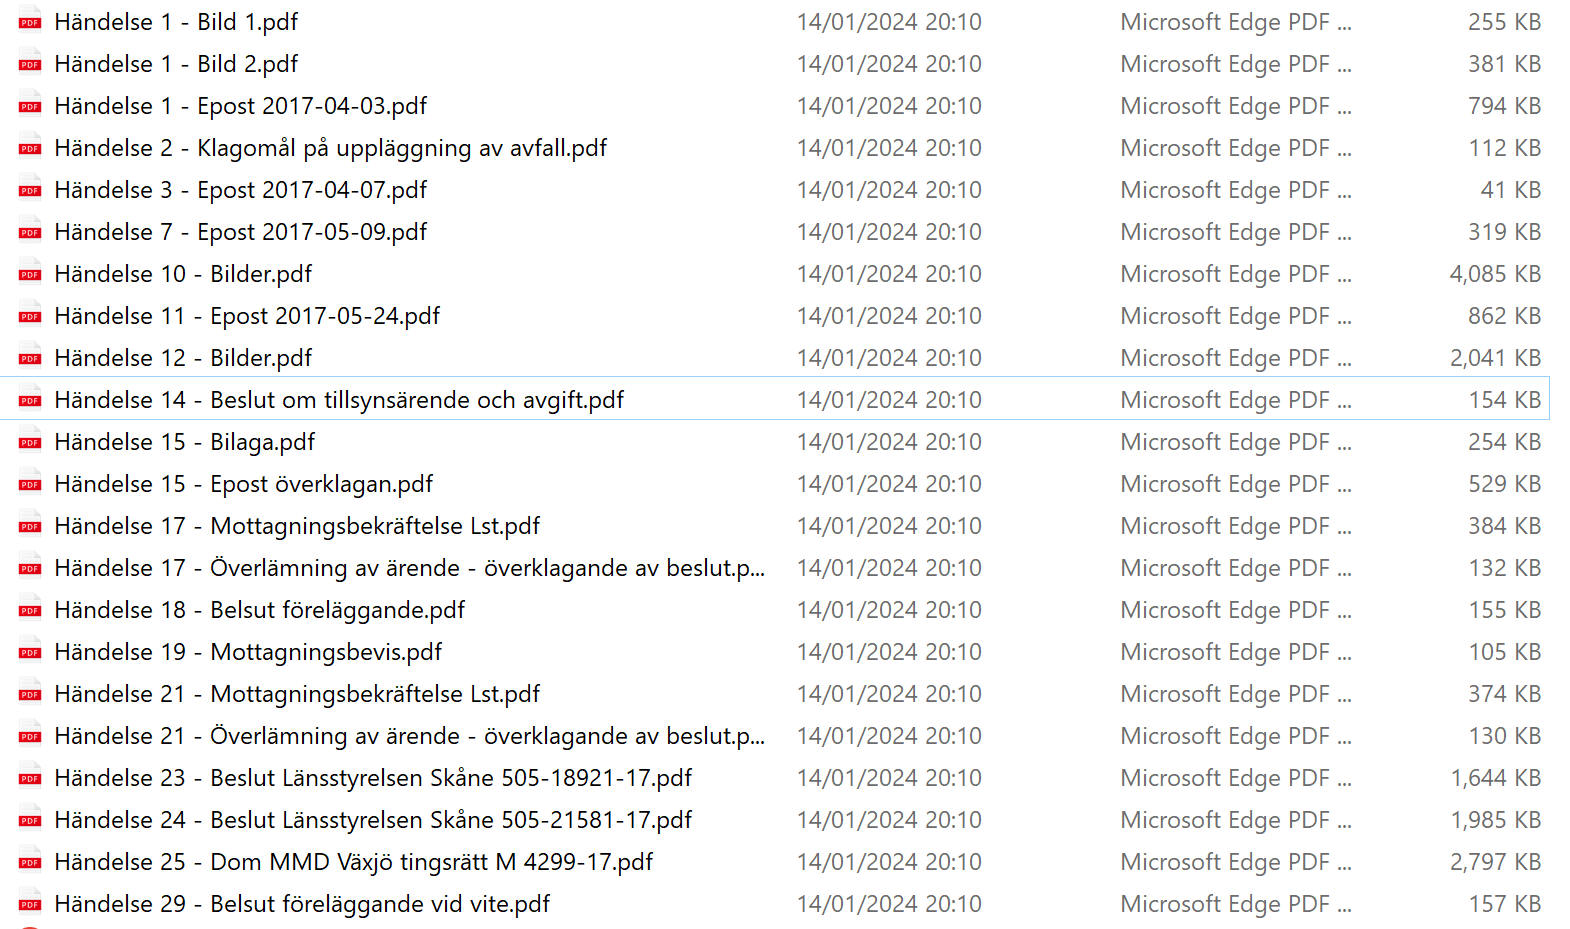Click the 1,985 KB size value
Viewport: 1570px width, 929px height.
1495,820
